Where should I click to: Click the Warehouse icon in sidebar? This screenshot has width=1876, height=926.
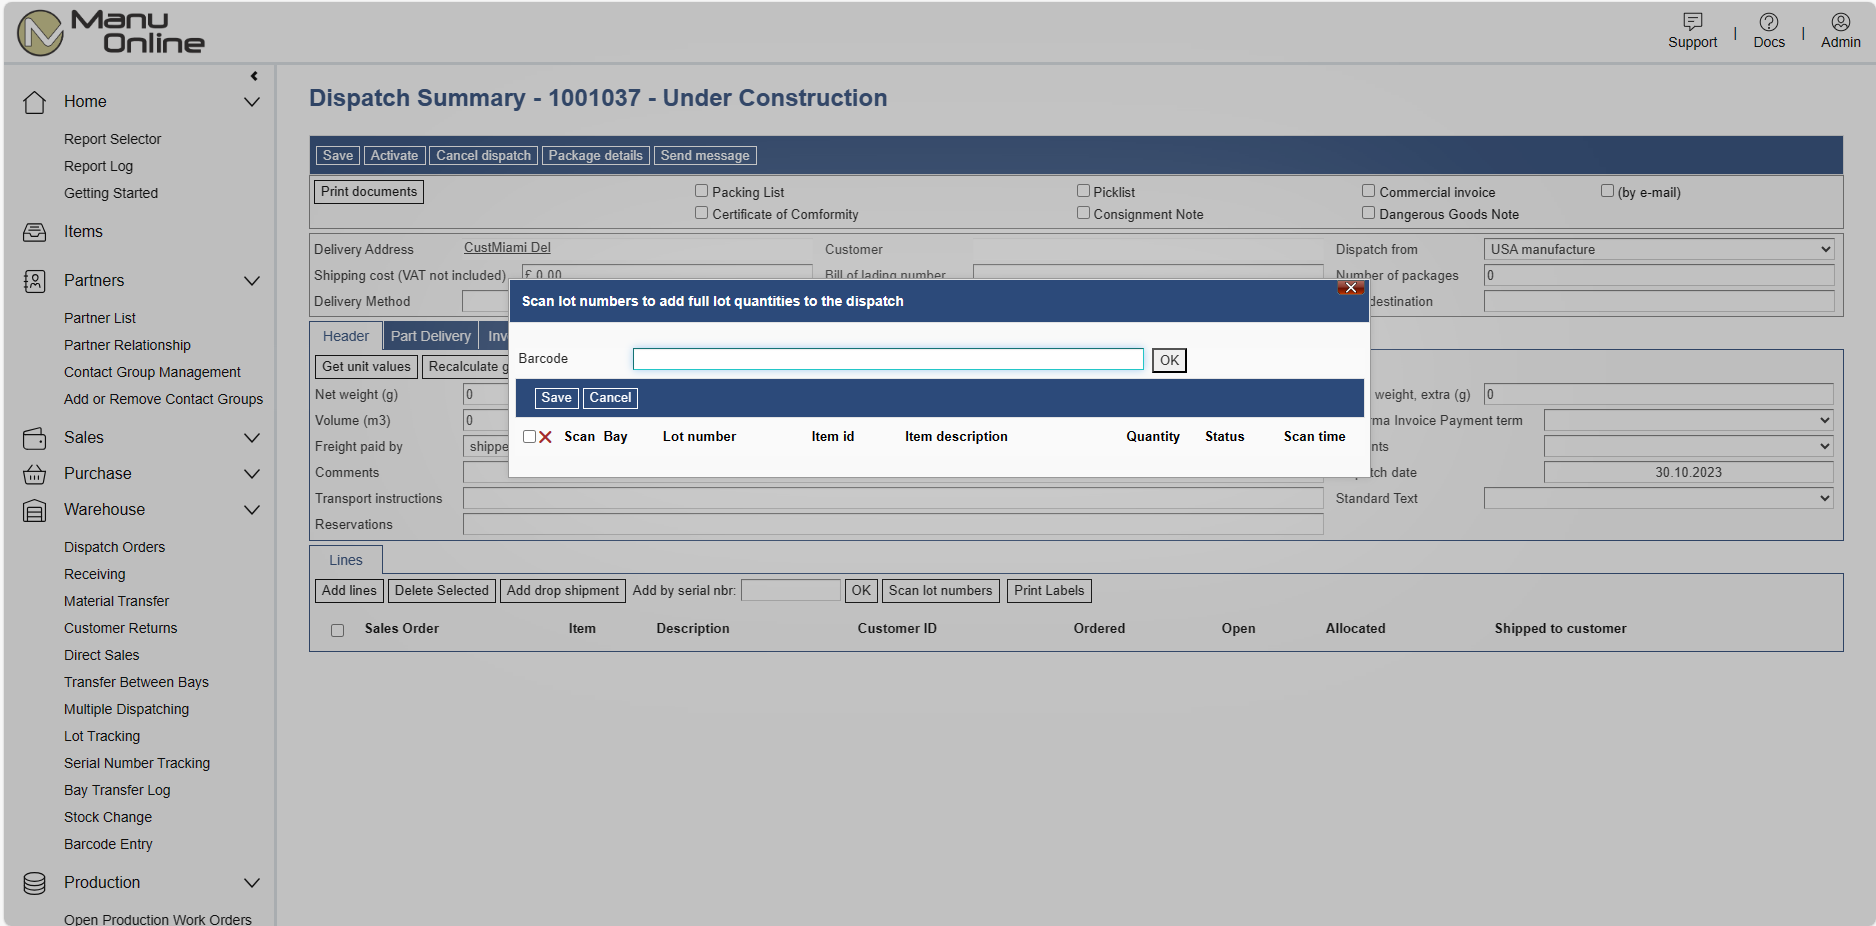tap(35, 510)
